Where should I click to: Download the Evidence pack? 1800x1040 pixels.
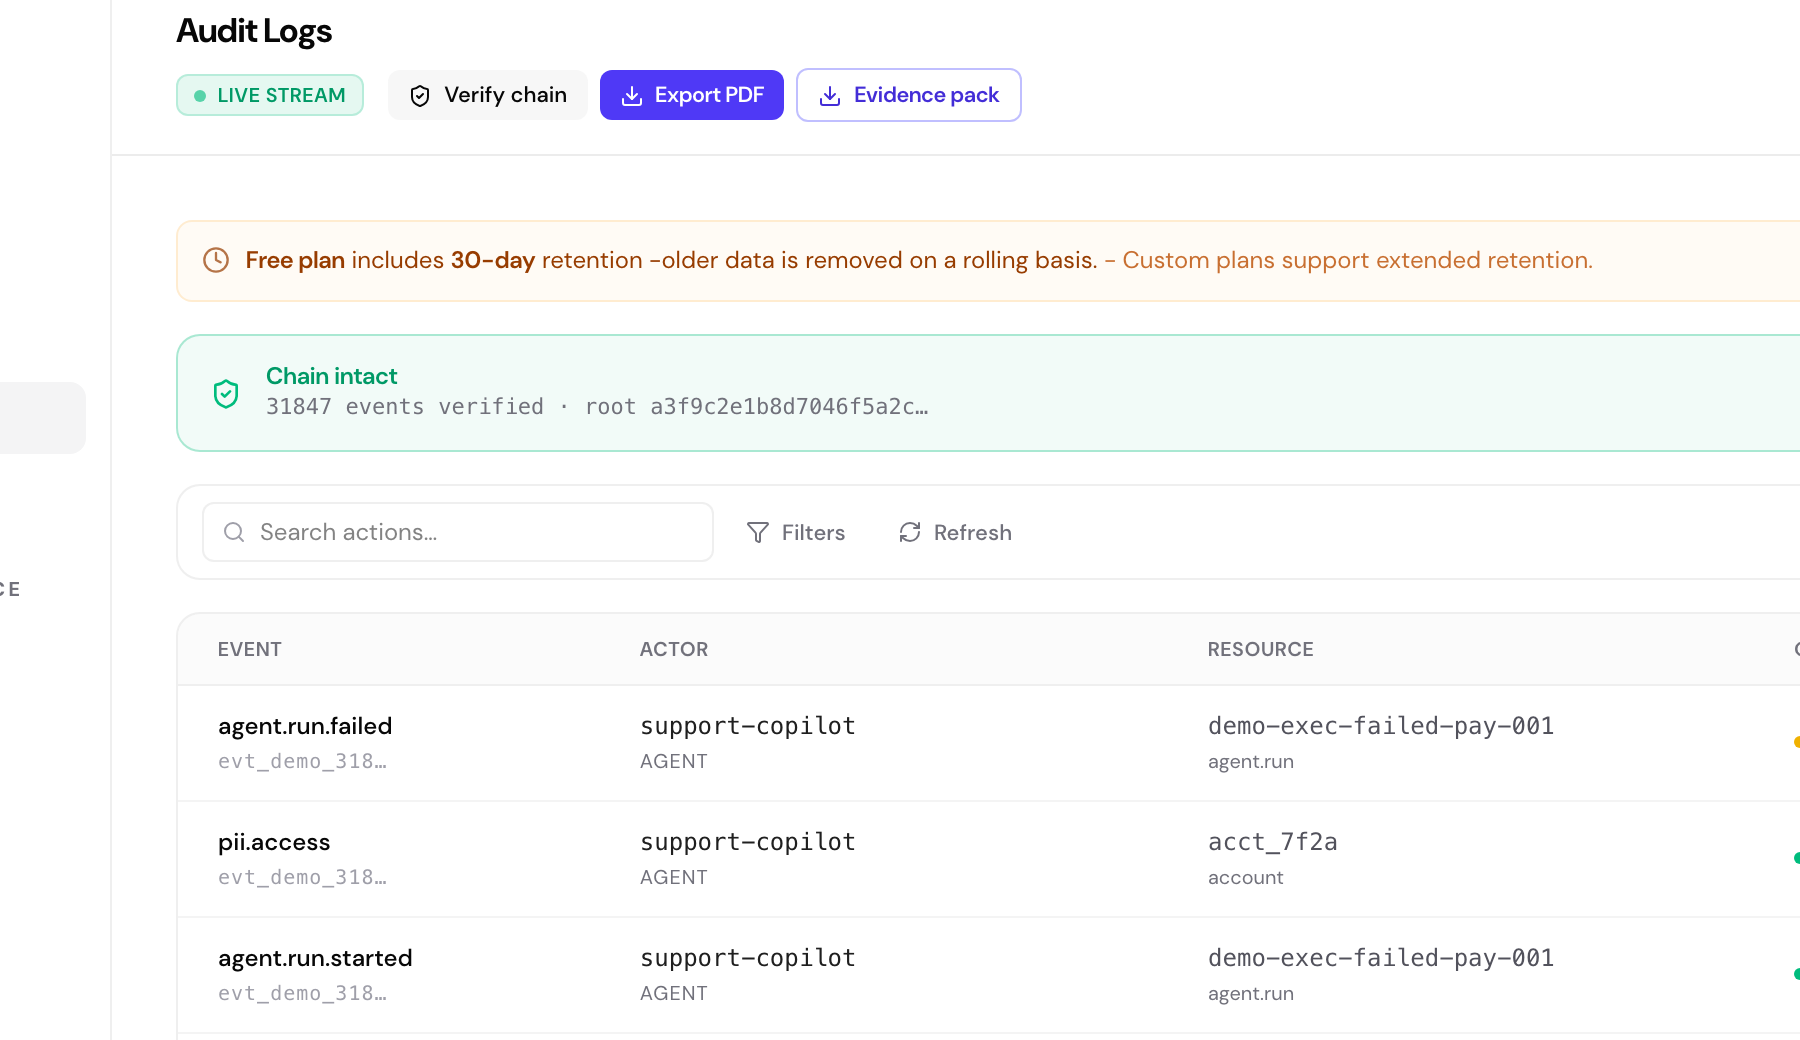pyautogui.click(x=909, y=95)
